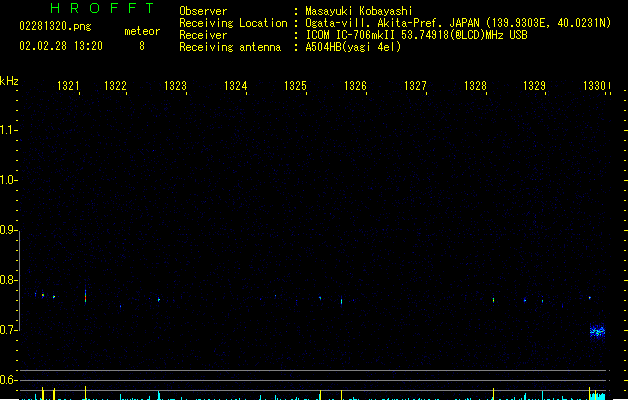This screenshot has height=400, width=629.
Task: Click the HROFFT title text
Action: coord(102,8)
